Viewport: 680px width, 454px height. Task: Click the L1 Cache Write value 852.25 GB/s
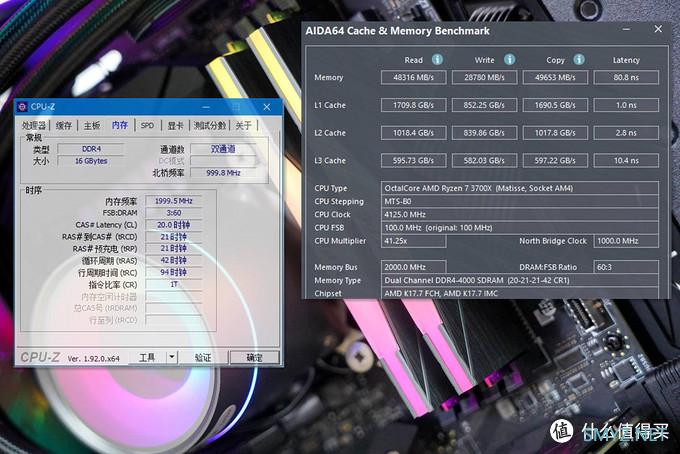(484, 105)
